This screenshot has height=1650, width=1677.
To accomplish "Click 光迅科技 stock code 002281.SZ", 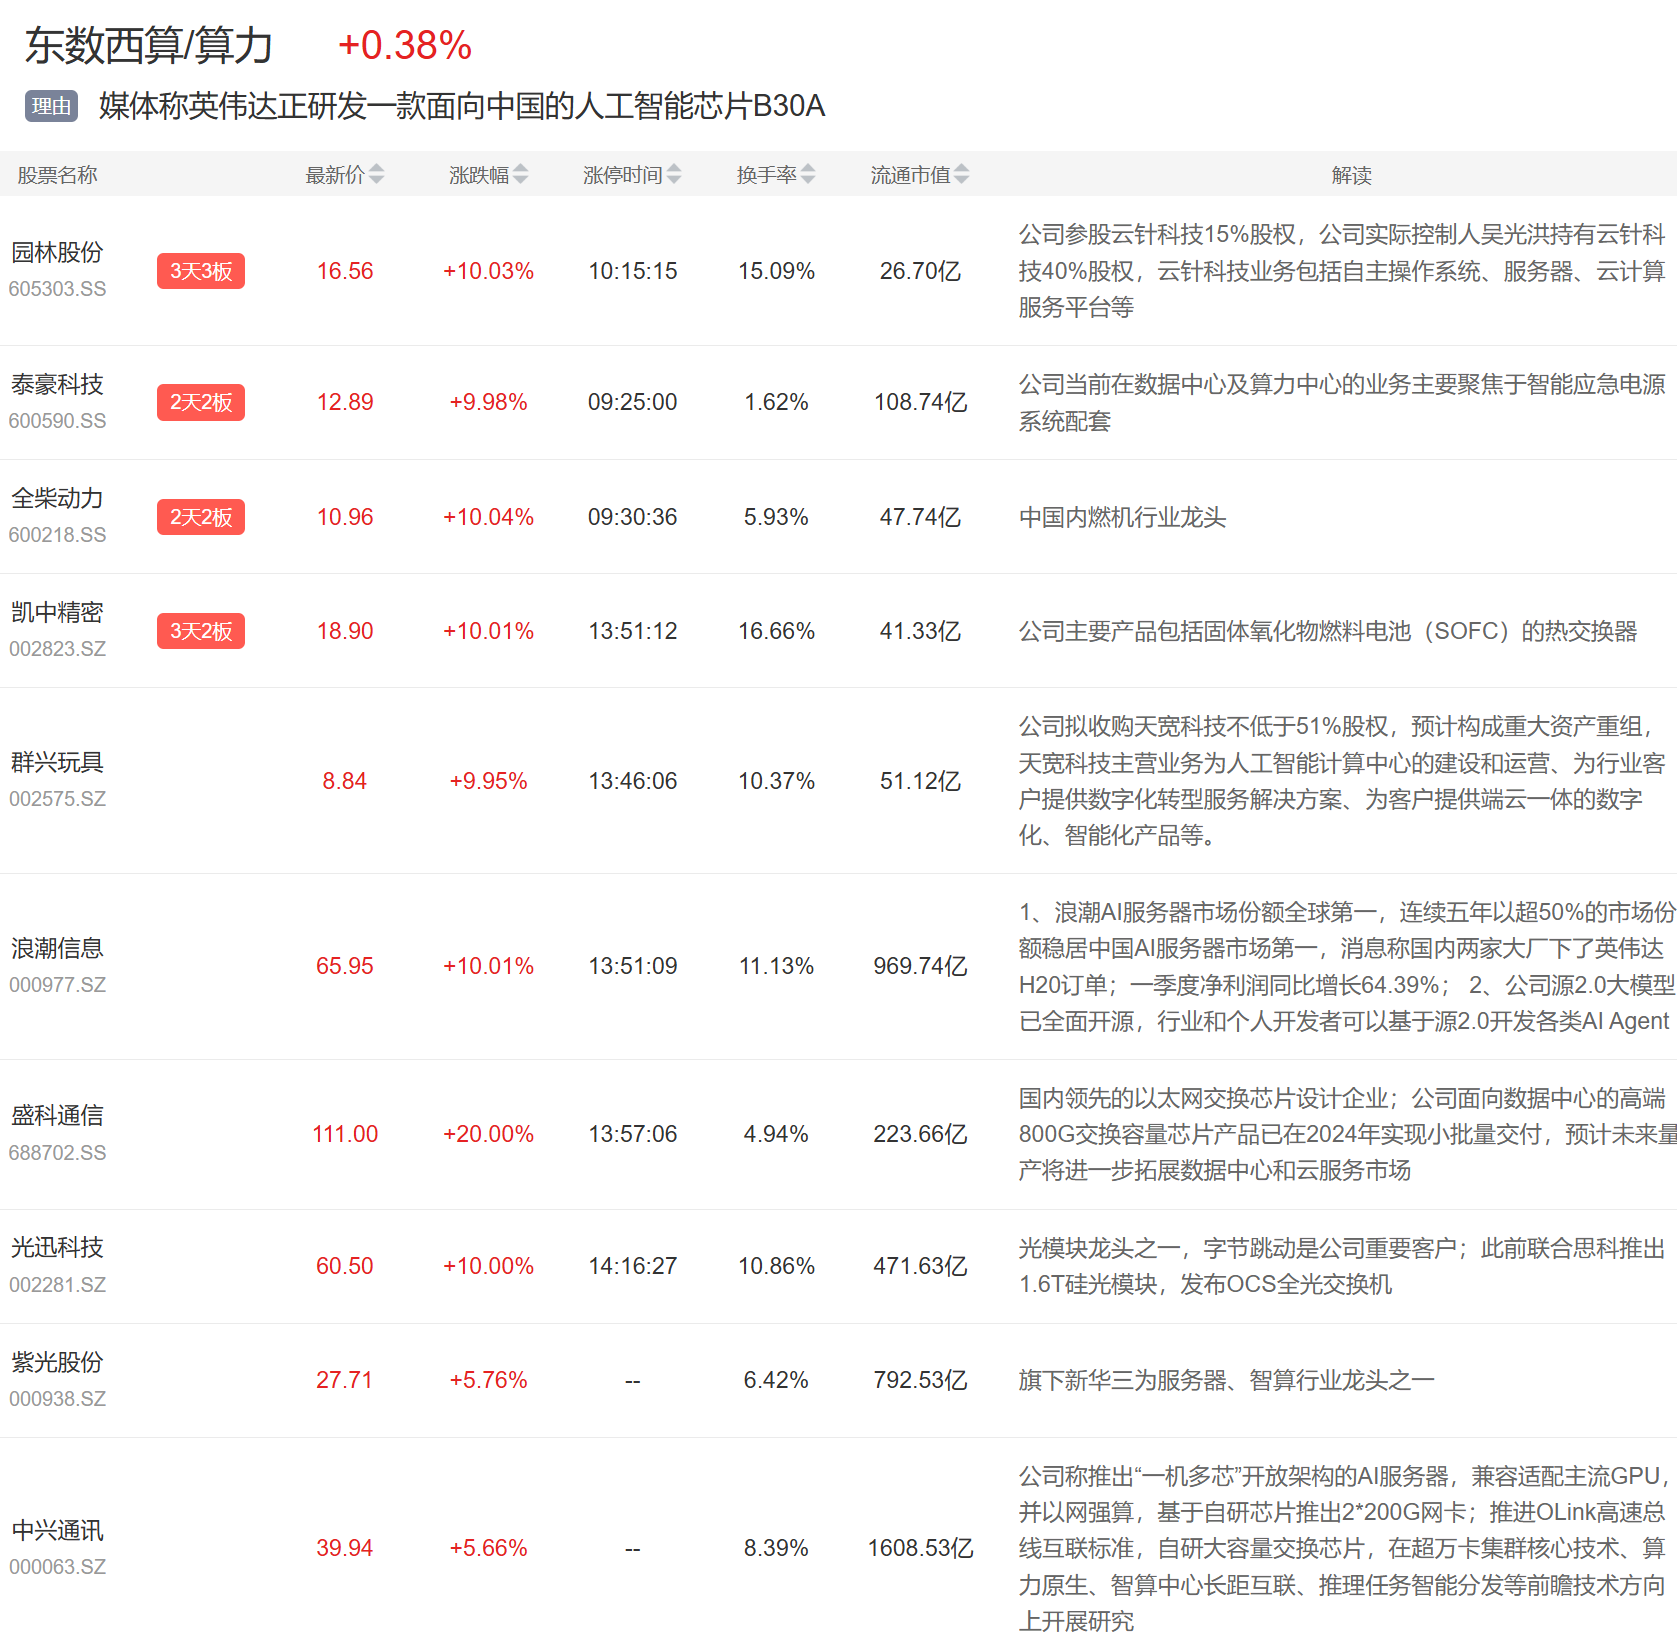I will pyautogui.click(x=57, y=1285).
